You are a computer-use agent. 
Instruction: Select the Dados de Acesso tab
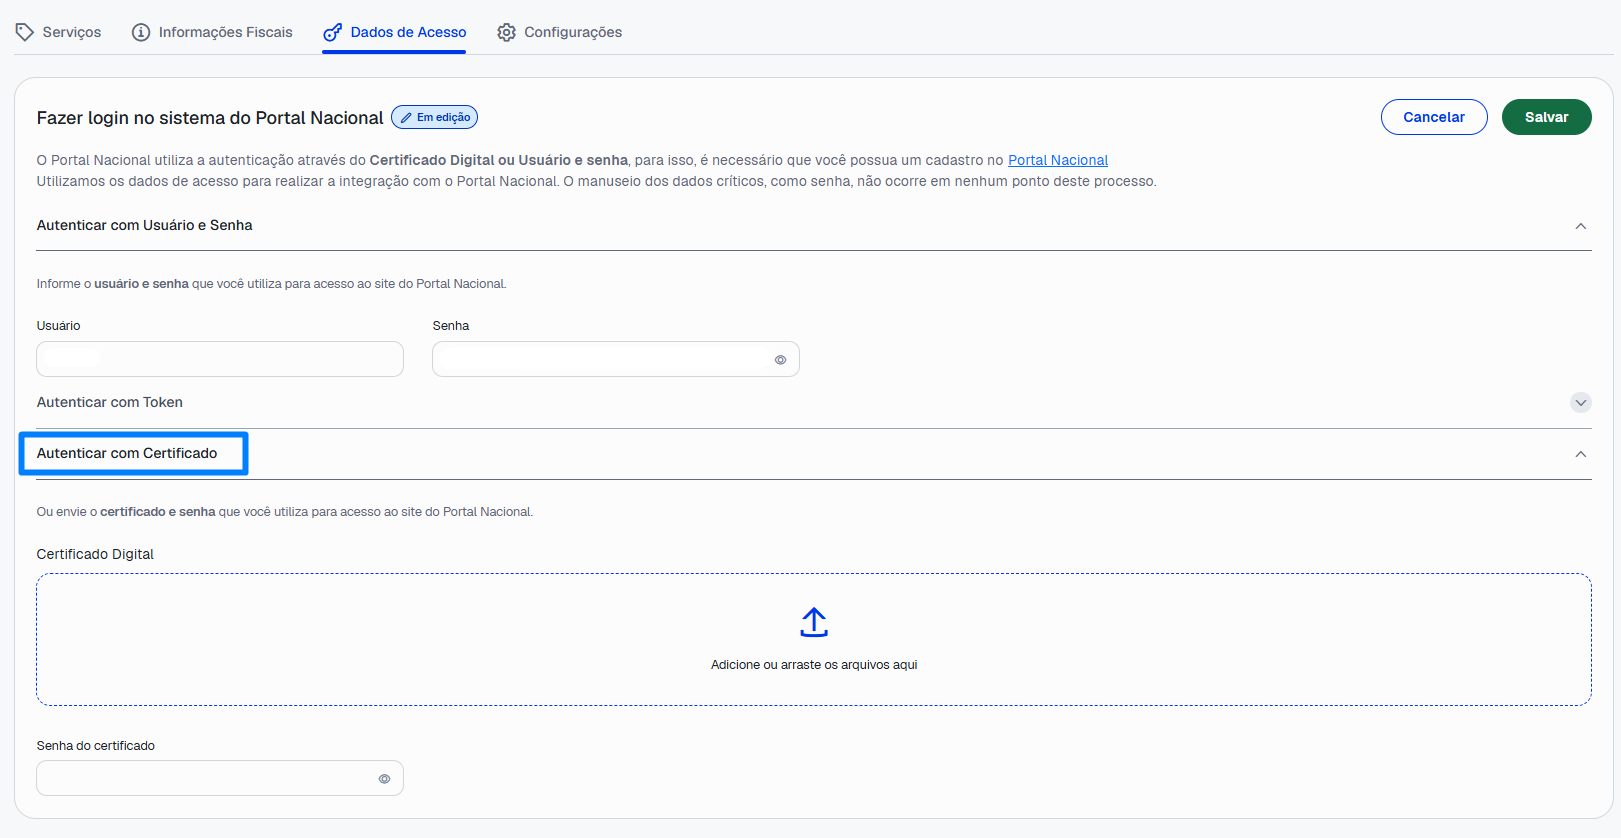(394, 32)
